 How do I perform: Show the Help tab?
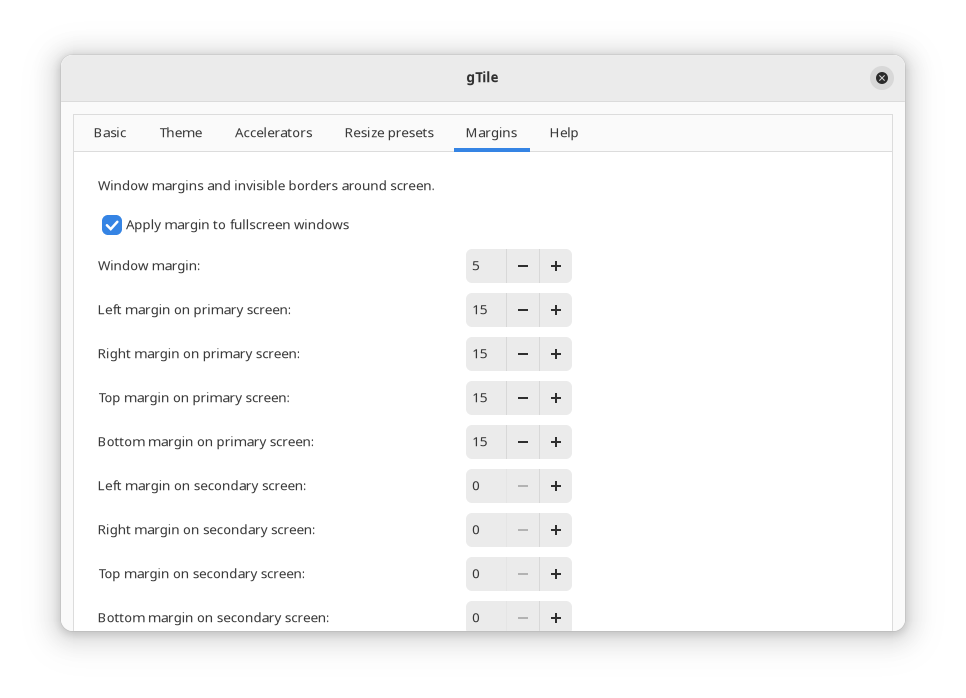point(564,133)
